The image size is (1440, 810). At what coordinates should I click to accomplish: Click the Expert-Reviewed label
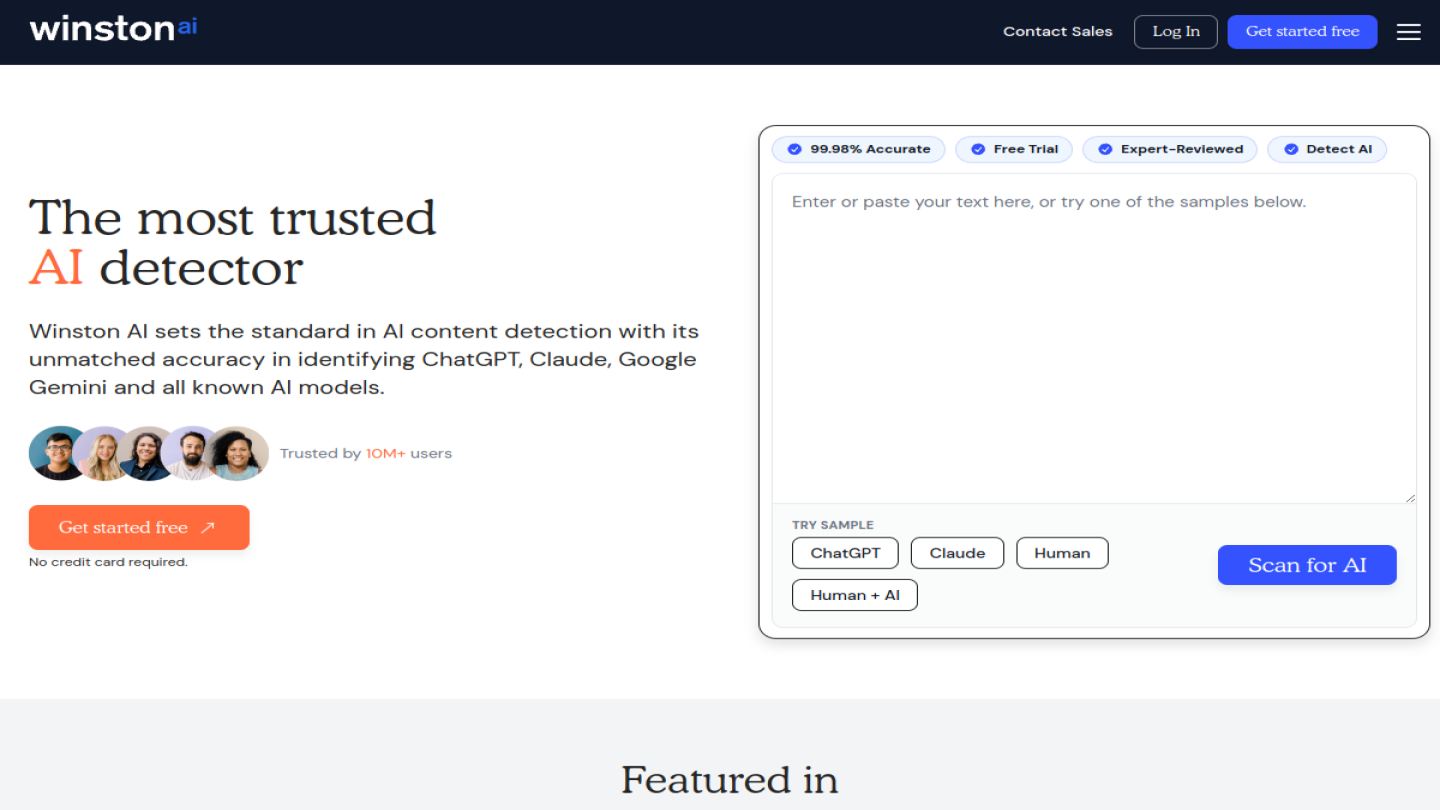[x=1182, y=149]
